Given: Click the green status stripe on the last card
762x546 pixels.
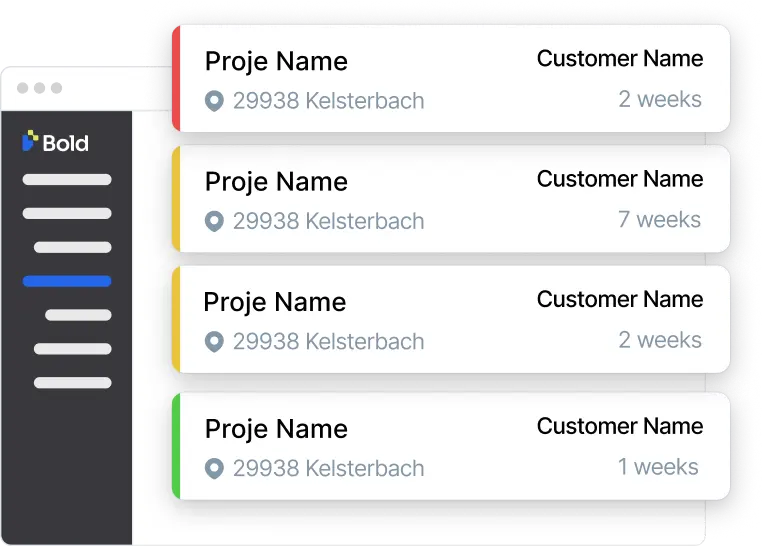Looking at the screenshot, I should click(x=176, y=445).
